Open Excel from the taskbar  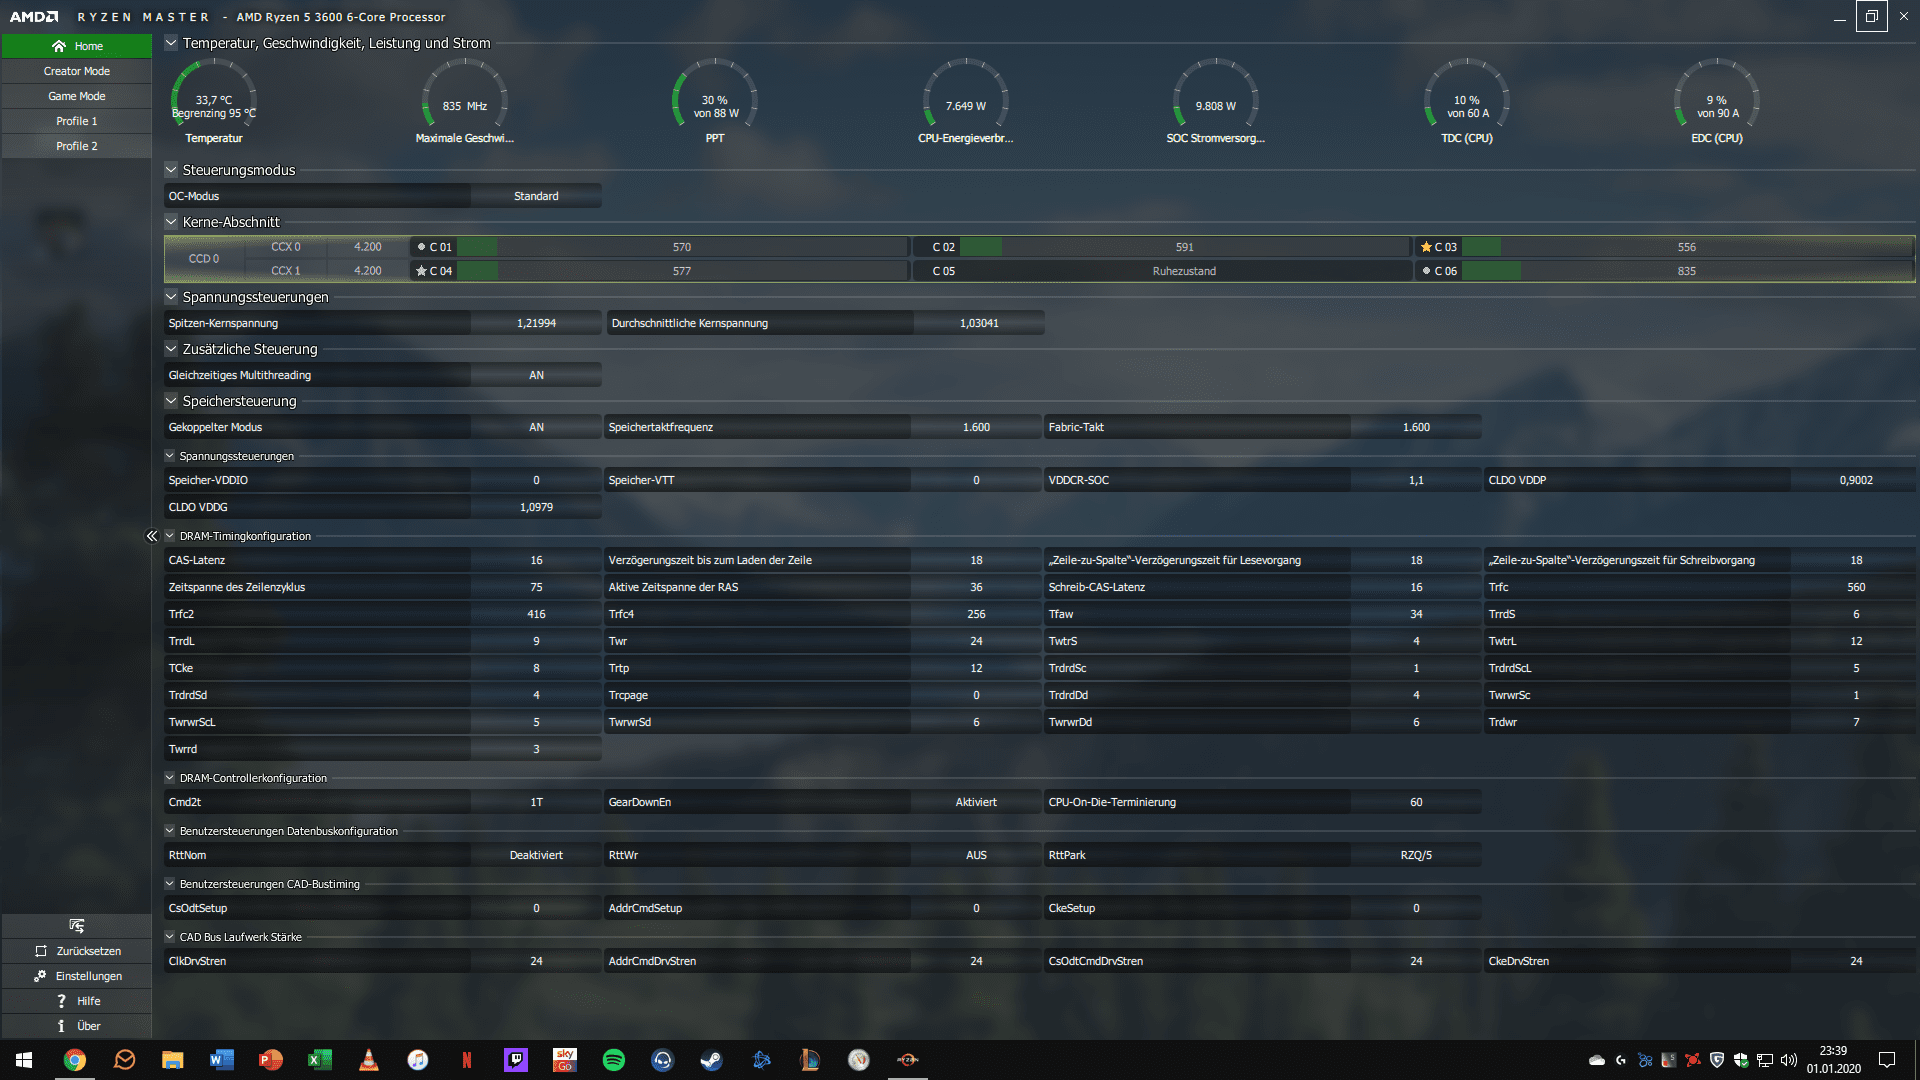click(320, 1060)
